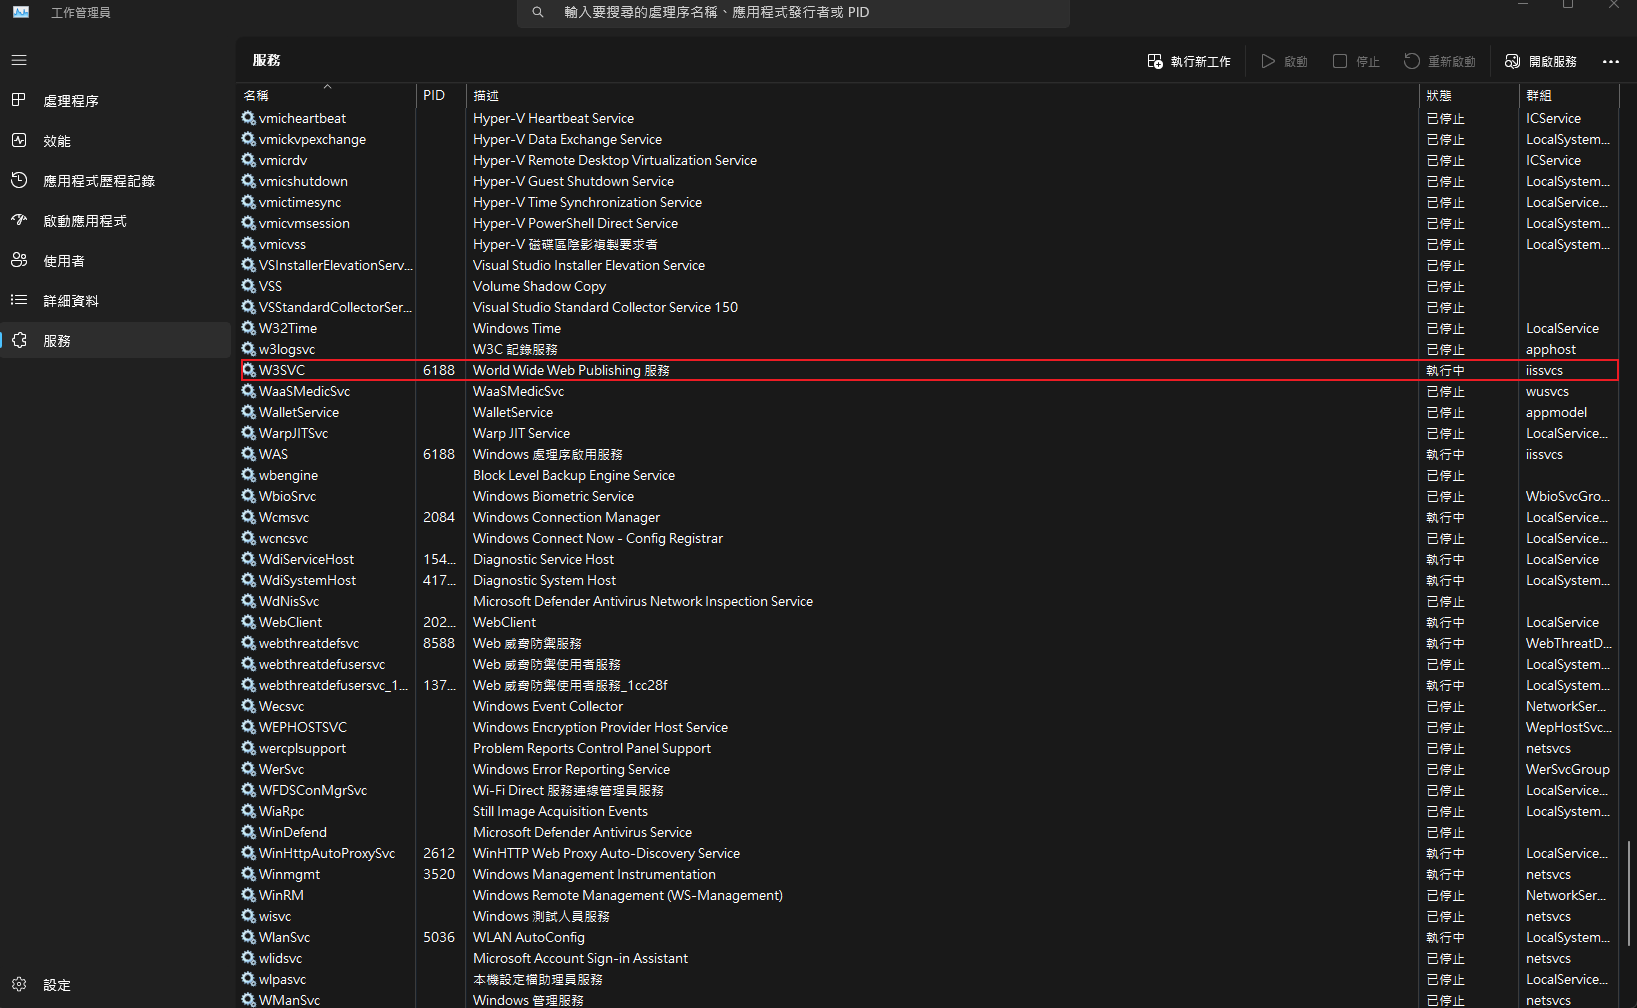Click the WinDefend service gear icon
The image size is (1637, 1008).
pos(249,832)
